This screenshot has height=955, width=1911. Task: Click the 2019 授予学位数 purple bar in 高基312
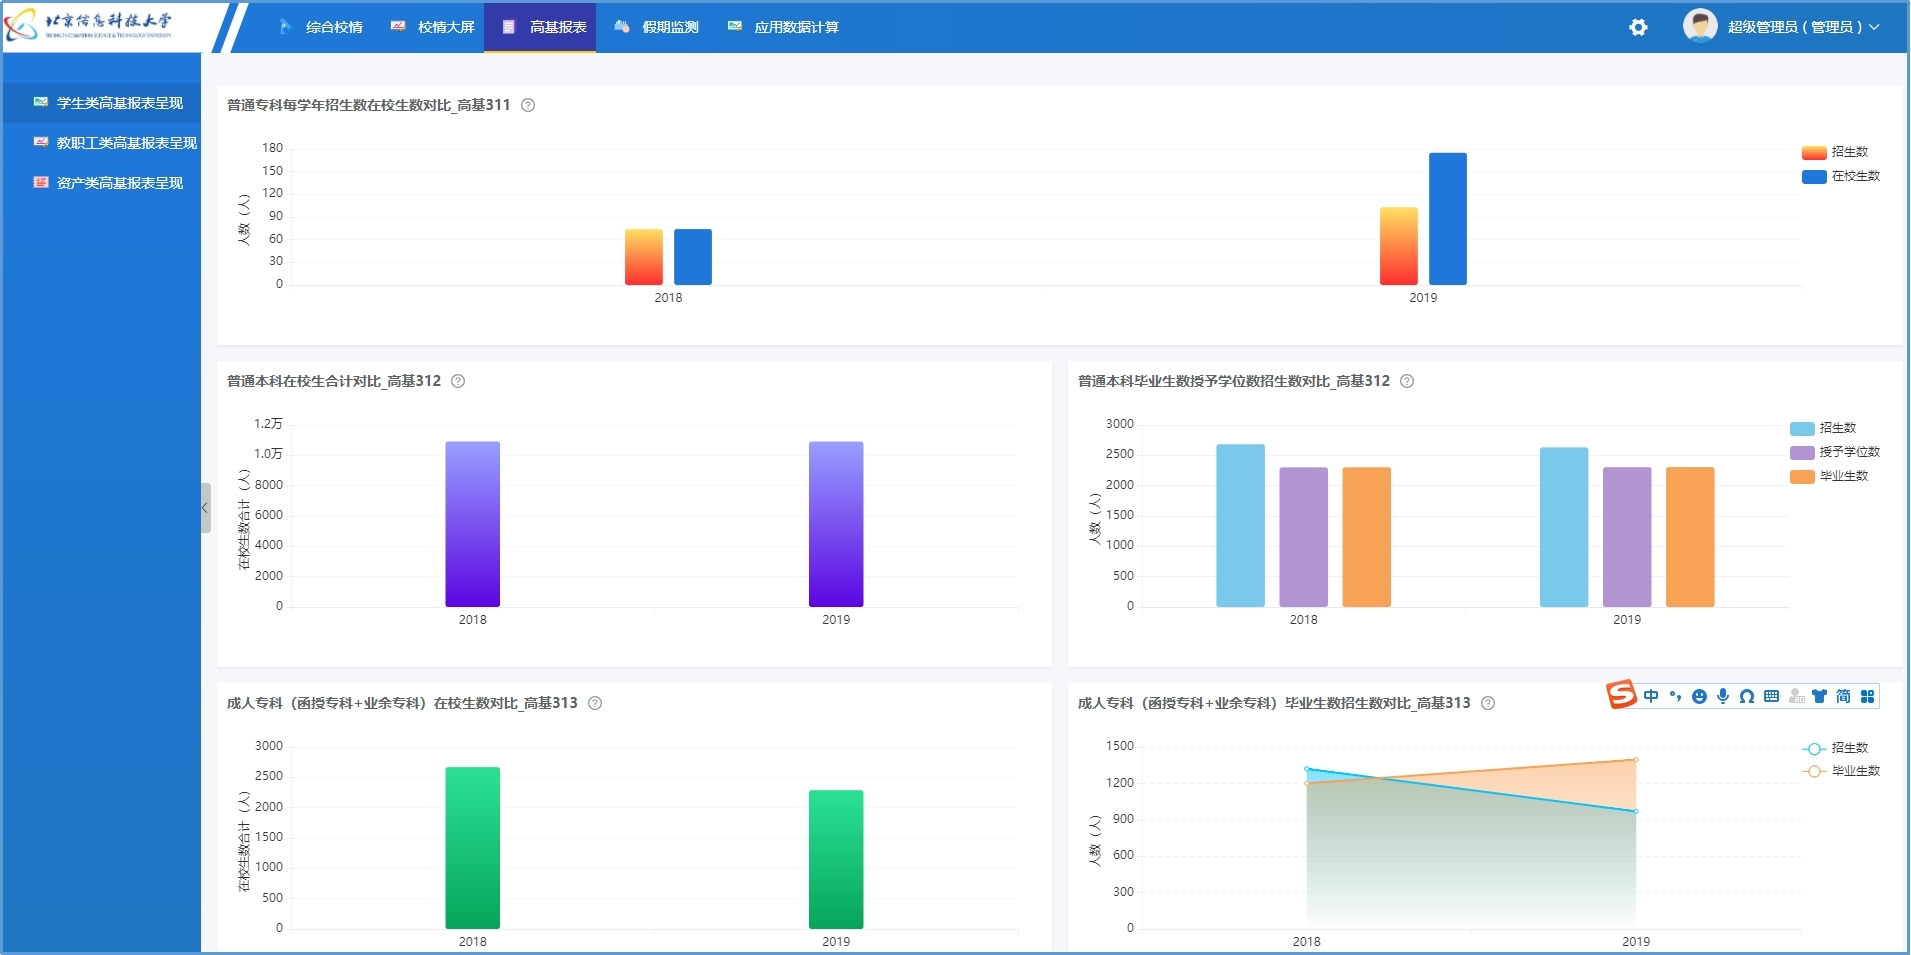coord(1627,537)
